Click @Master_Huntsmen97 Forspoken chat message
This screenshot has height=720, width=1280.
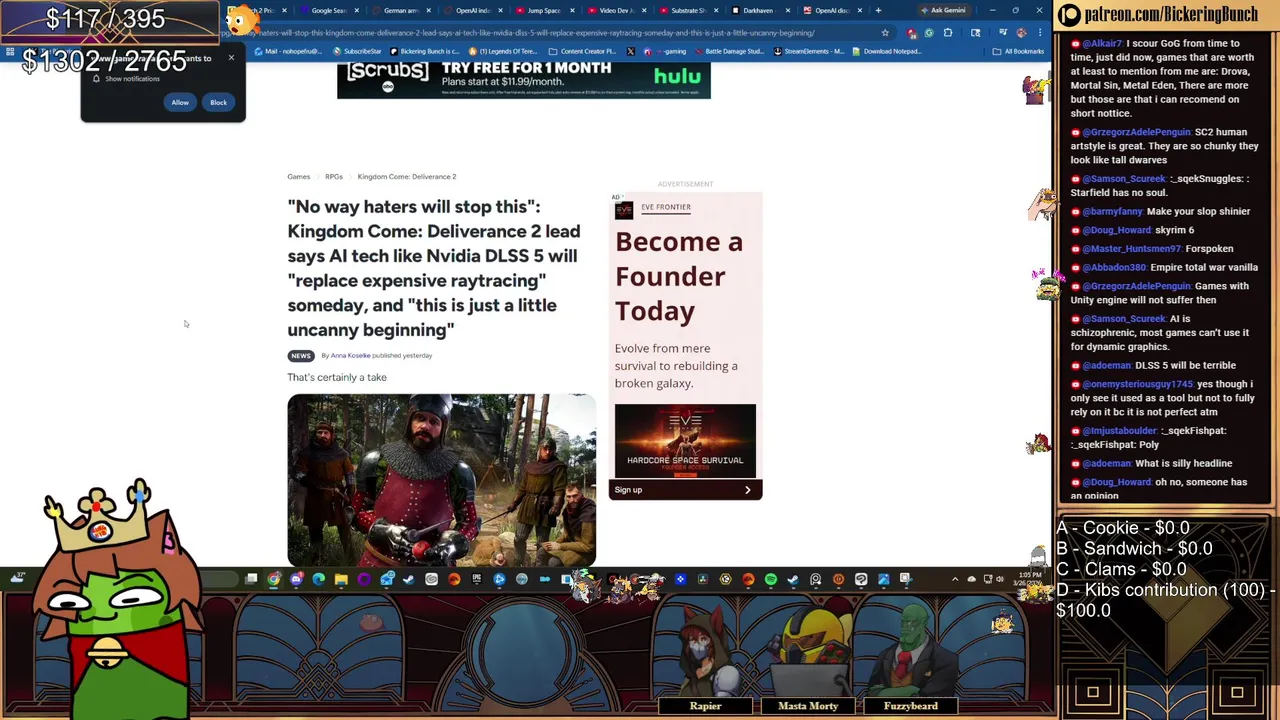(x=1152, y=249)
